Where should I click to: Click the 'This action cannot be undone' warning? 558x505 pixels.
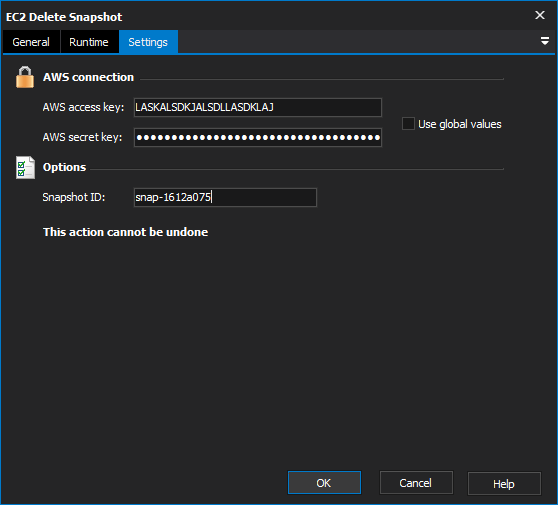coord(126,232)
